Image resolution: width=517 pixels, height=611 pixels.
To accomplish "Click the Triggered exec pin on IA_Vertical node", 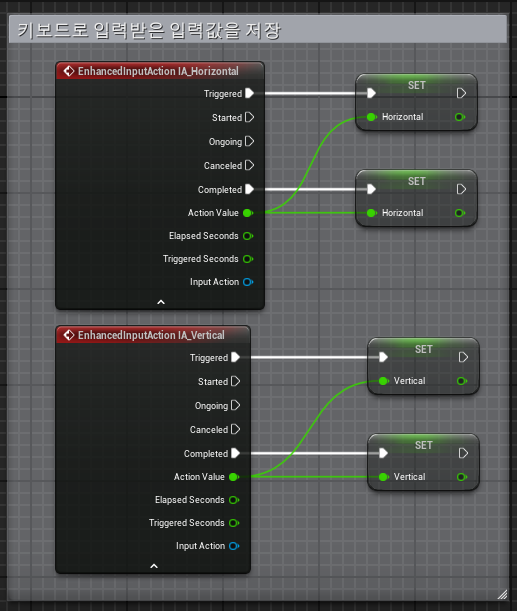I will pyautogui.click(x=236, y=357).
